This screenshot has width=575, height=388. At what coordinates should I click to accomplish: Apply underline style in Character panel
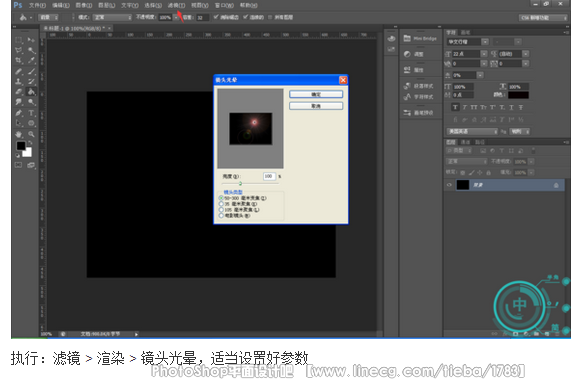(511, 107)
